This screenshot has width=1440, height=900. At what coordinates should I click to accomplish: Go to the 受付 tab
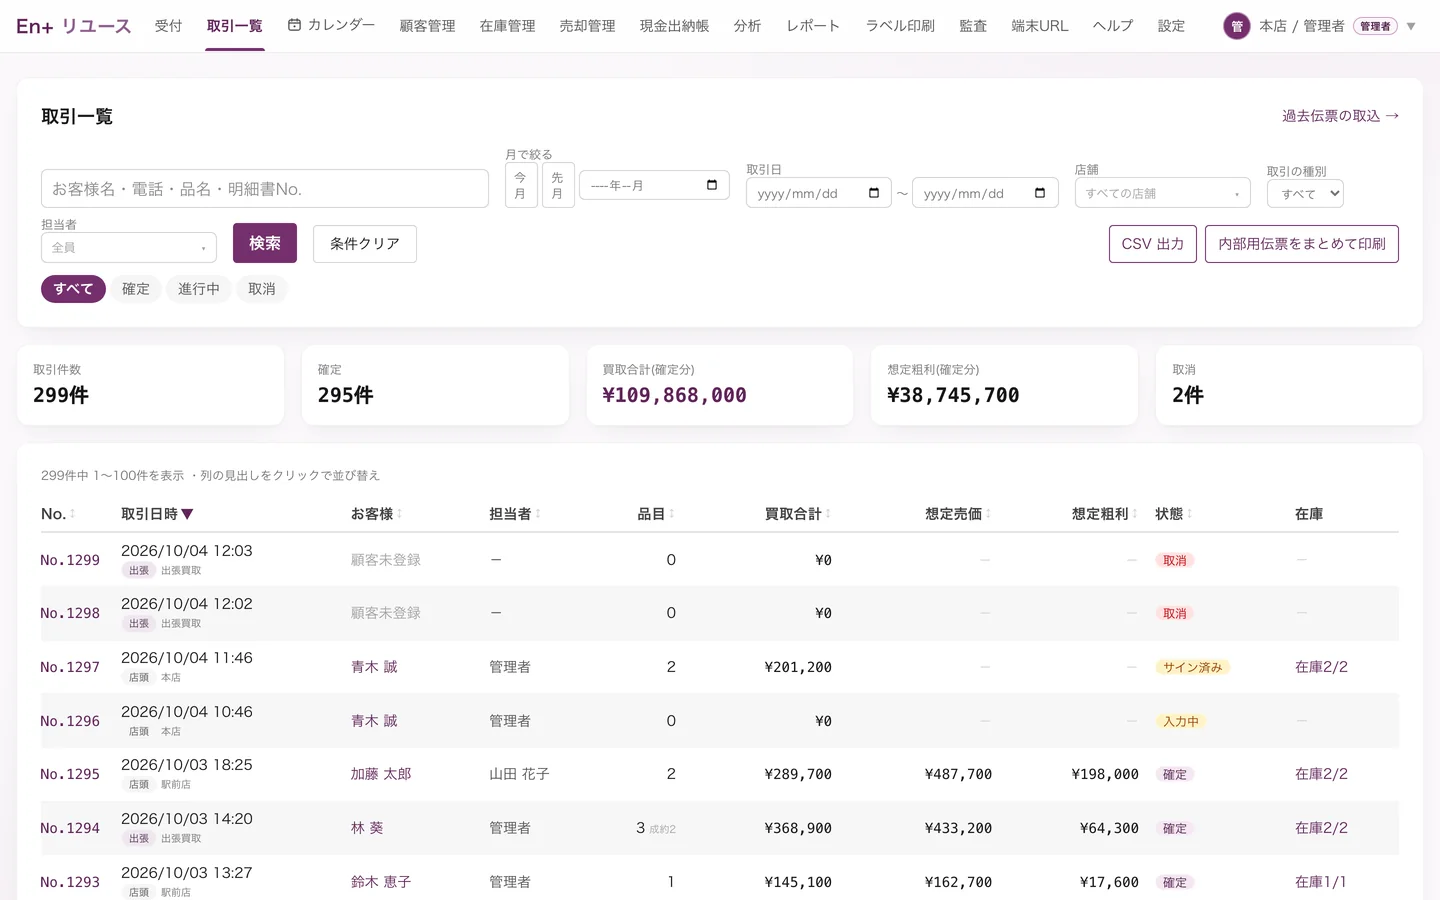[169, 26]
